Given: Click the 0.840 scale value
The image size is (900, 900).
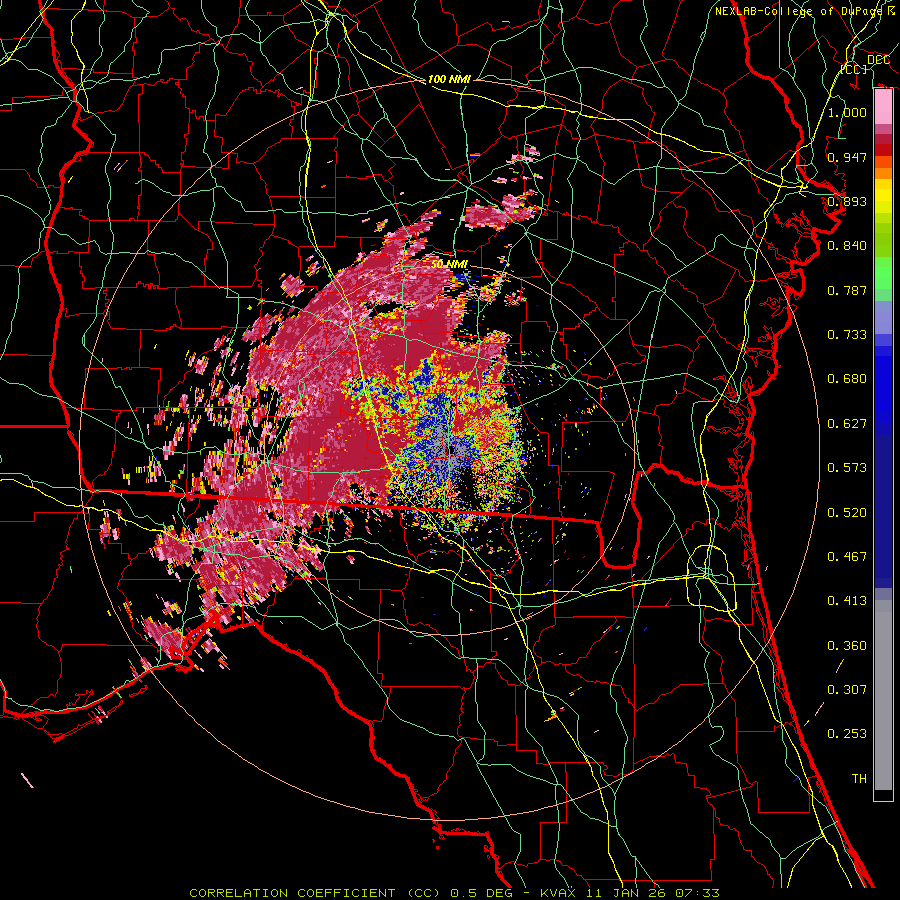Looking at the screenshot, I should [847, 246].
